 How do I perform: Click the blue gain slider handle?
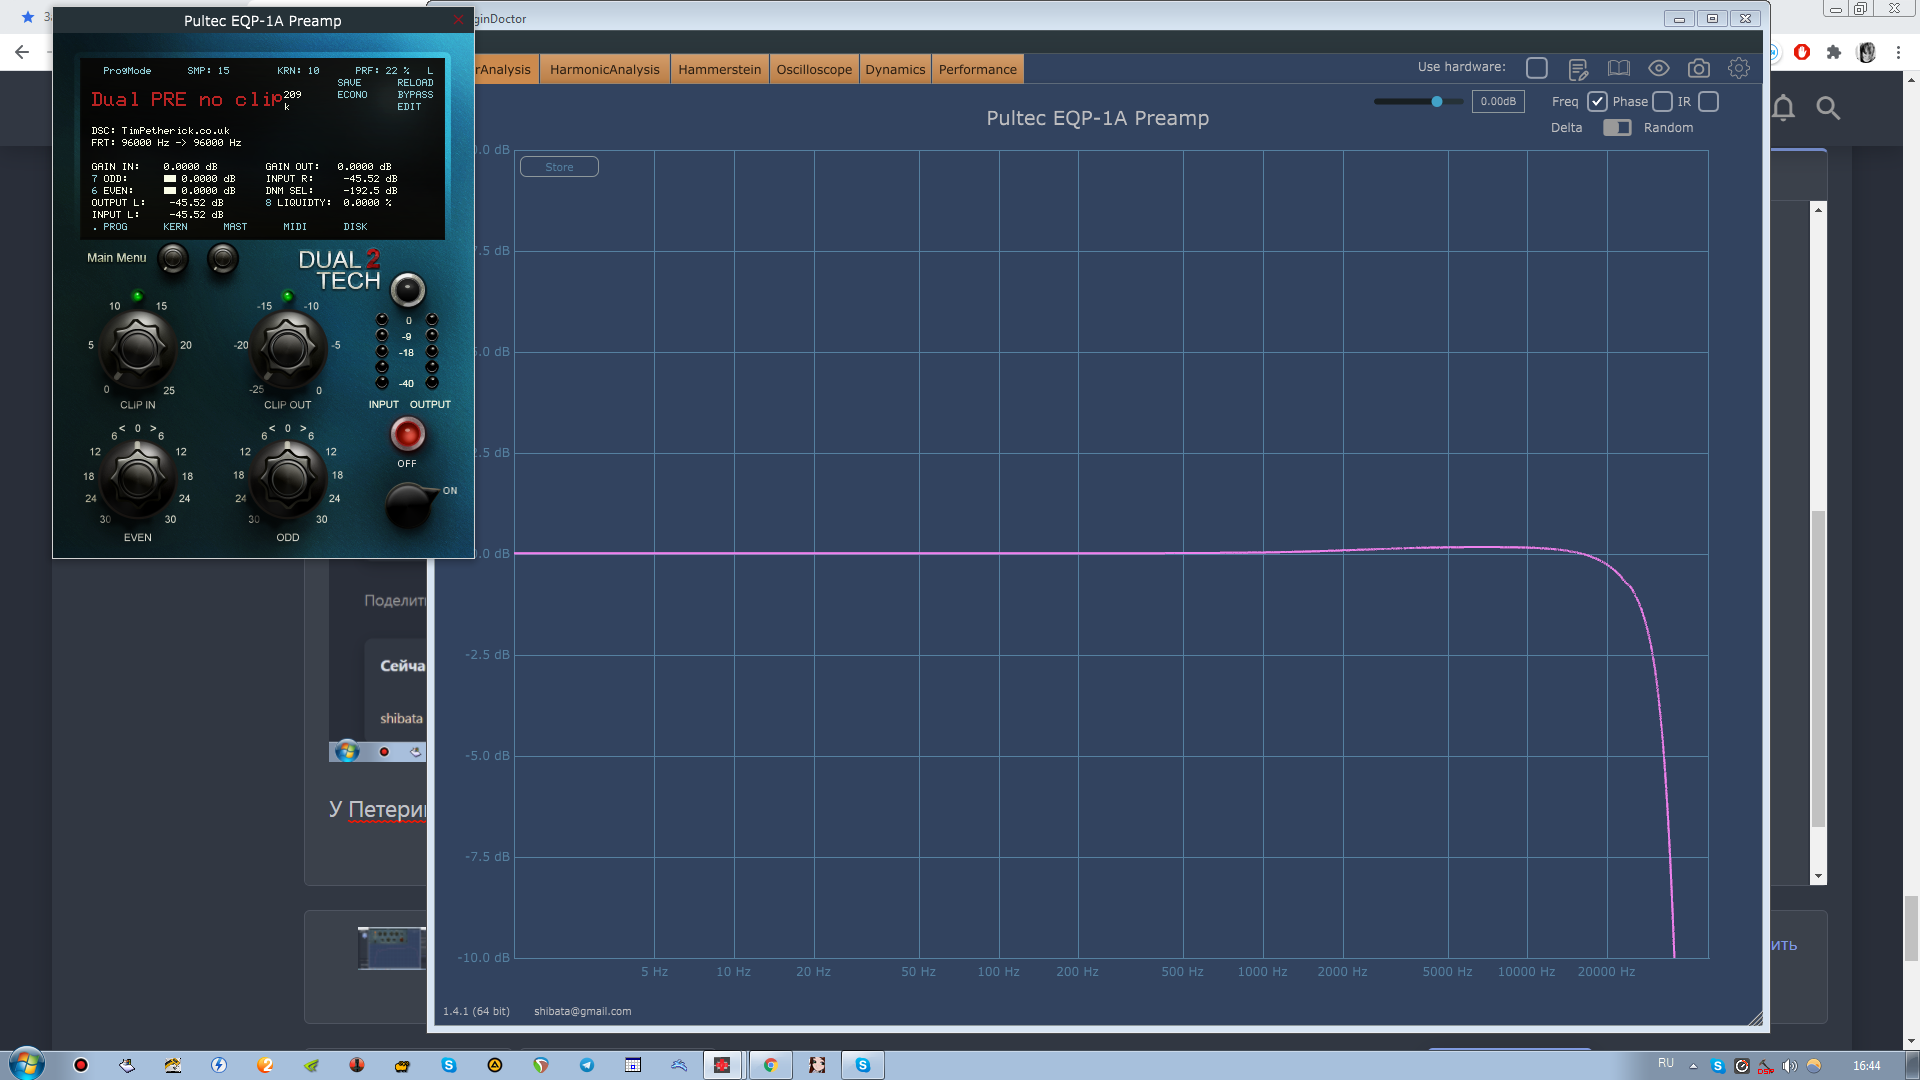point(1437,101)
